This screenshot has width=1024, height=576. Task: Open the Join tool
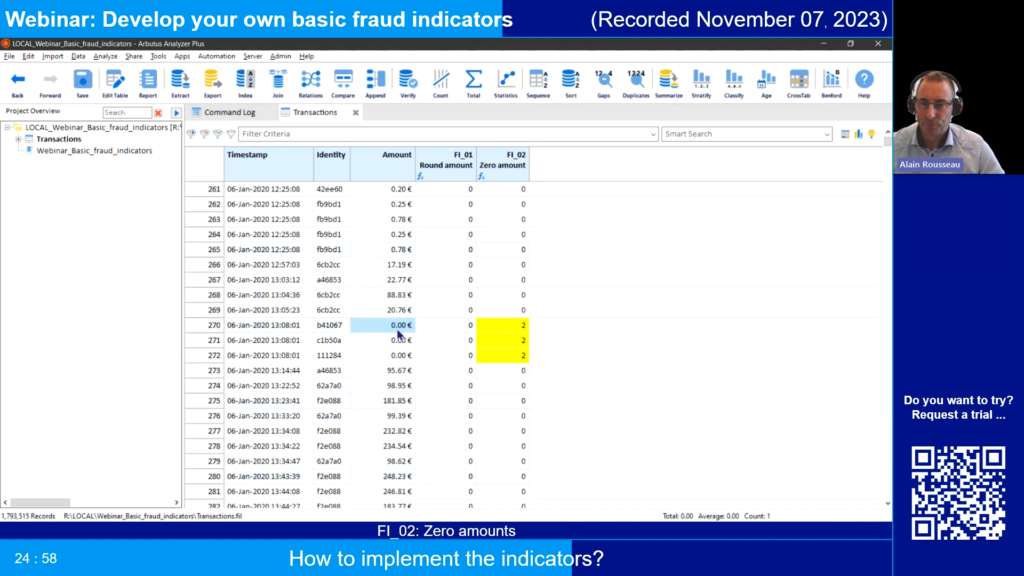coord(278,84)
